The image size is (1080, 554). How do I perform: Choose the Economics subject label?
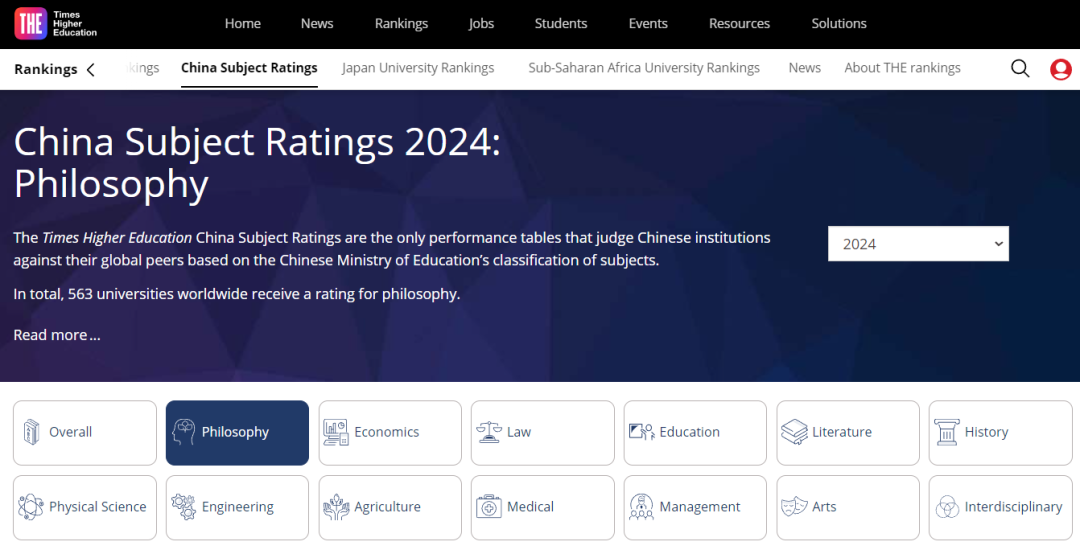tap(386, 432)
